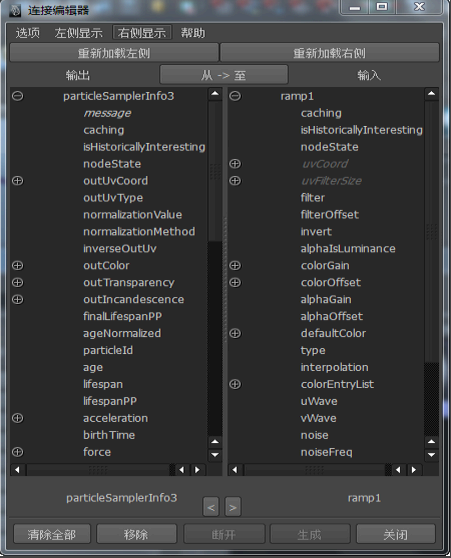The image size is (451, 558).
Task: Open the 右侧显示 menu
Action: click(x=142, y=33)
